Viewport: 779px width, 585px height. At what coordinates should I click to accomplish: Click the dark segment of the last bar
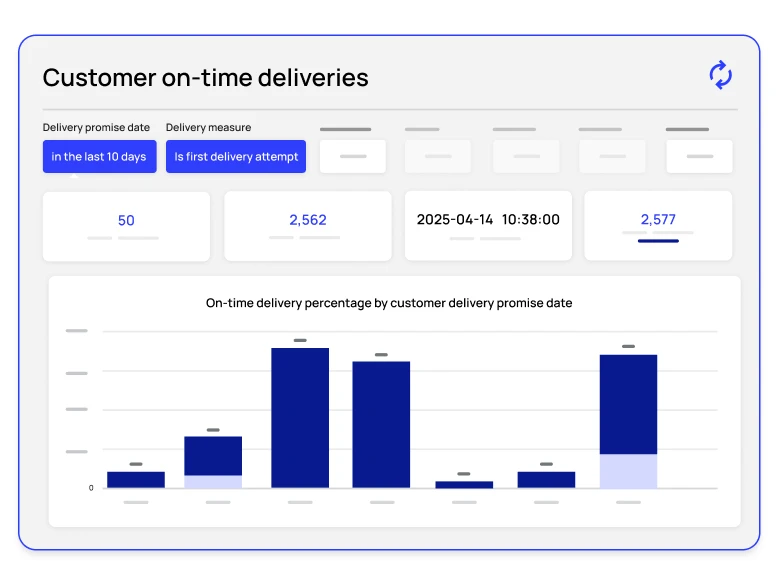(x=628, y=404)
